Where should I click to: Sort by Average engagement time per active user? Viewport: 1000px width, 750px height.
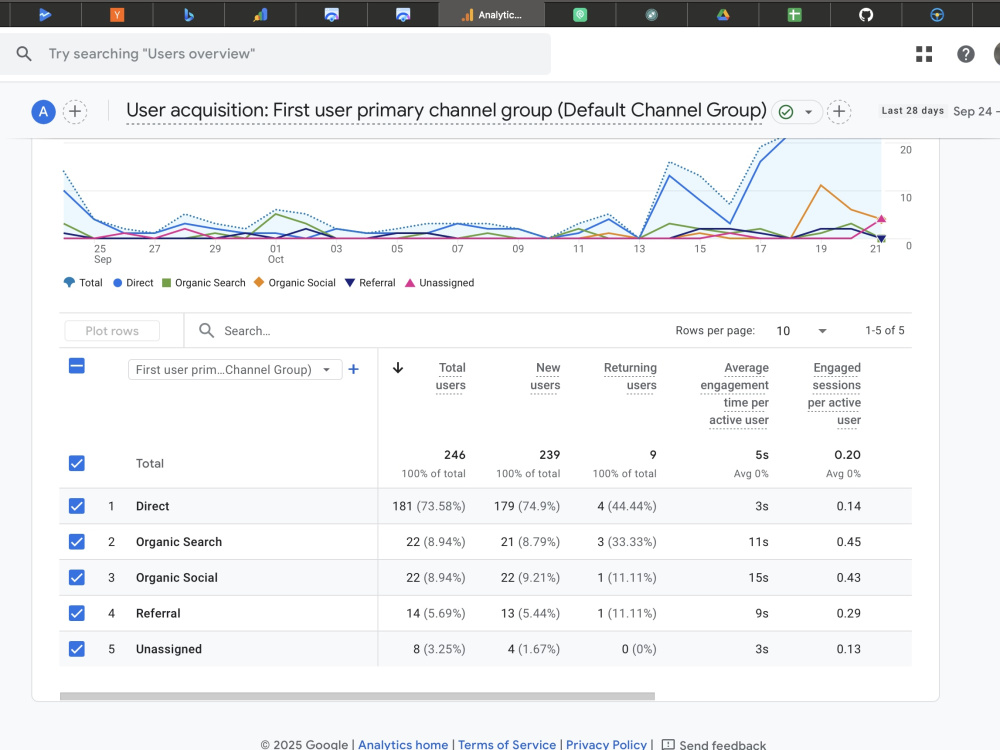click(735, 393)
